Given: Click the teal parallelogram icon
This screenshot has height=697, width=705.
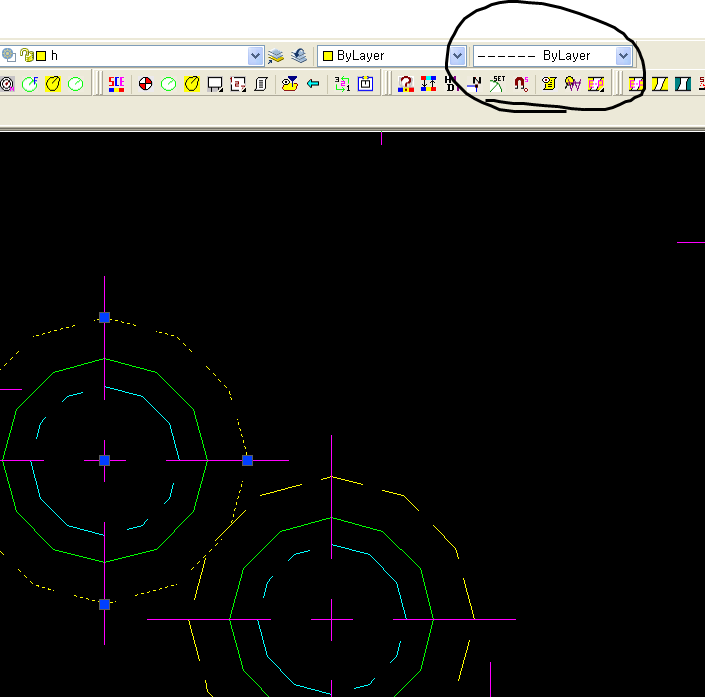Looking at the screenshot, I should (x=683, y=84).
